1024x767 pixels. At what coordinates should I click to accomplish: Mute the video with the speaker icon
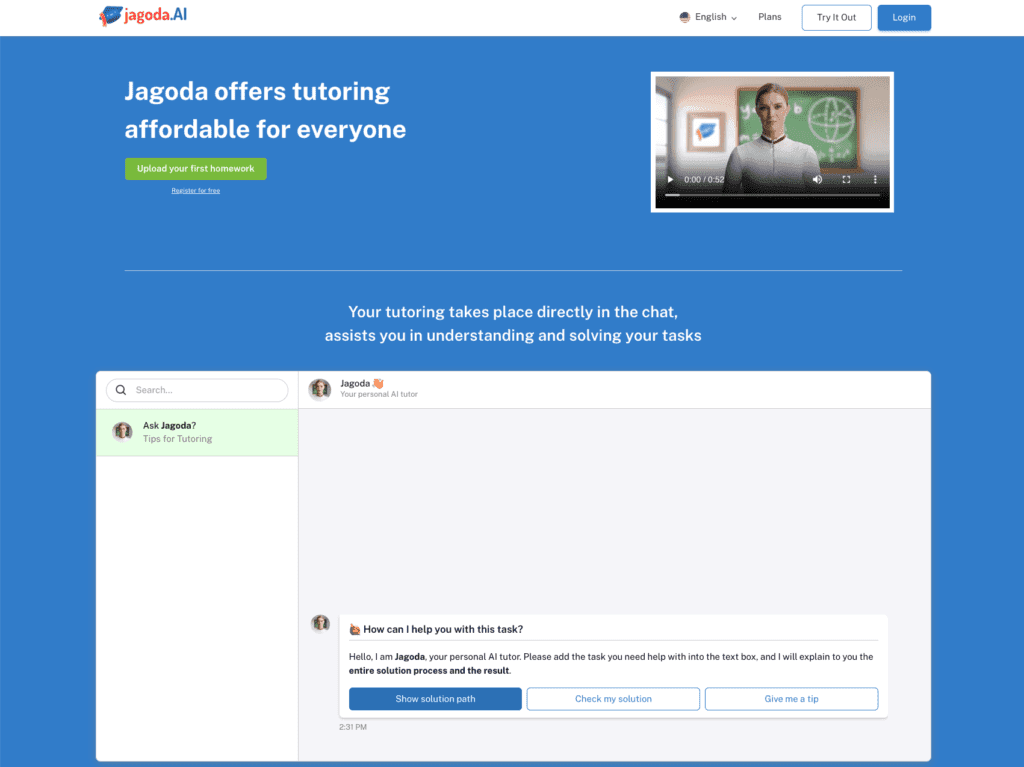coord(817,180)
